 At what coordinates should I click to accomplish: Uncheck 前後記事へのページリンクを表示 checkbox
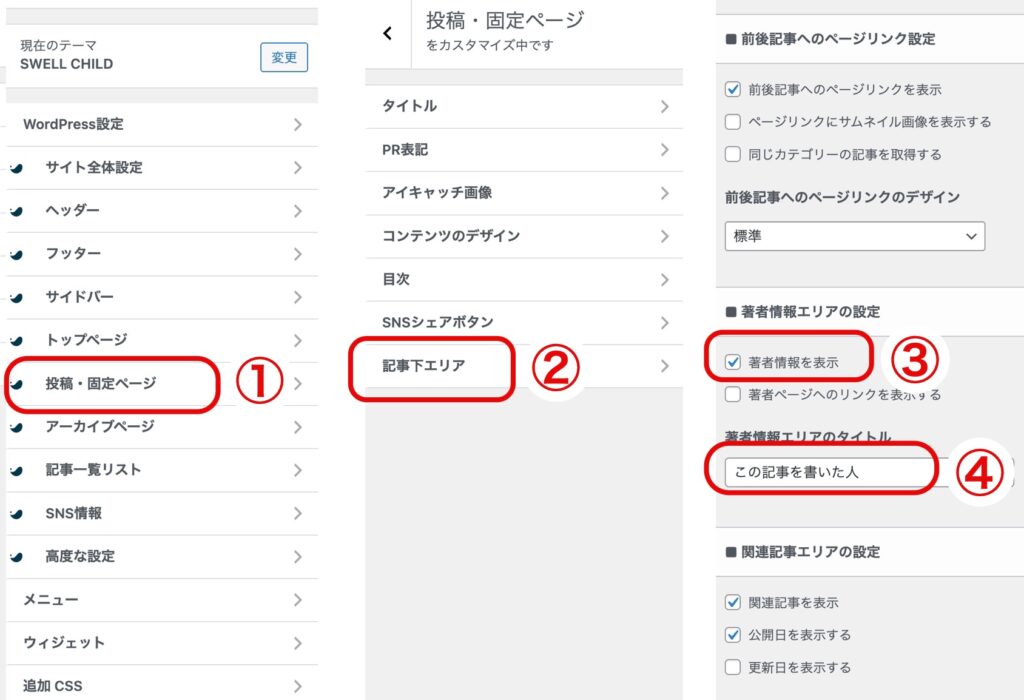[x=733, y=90]
